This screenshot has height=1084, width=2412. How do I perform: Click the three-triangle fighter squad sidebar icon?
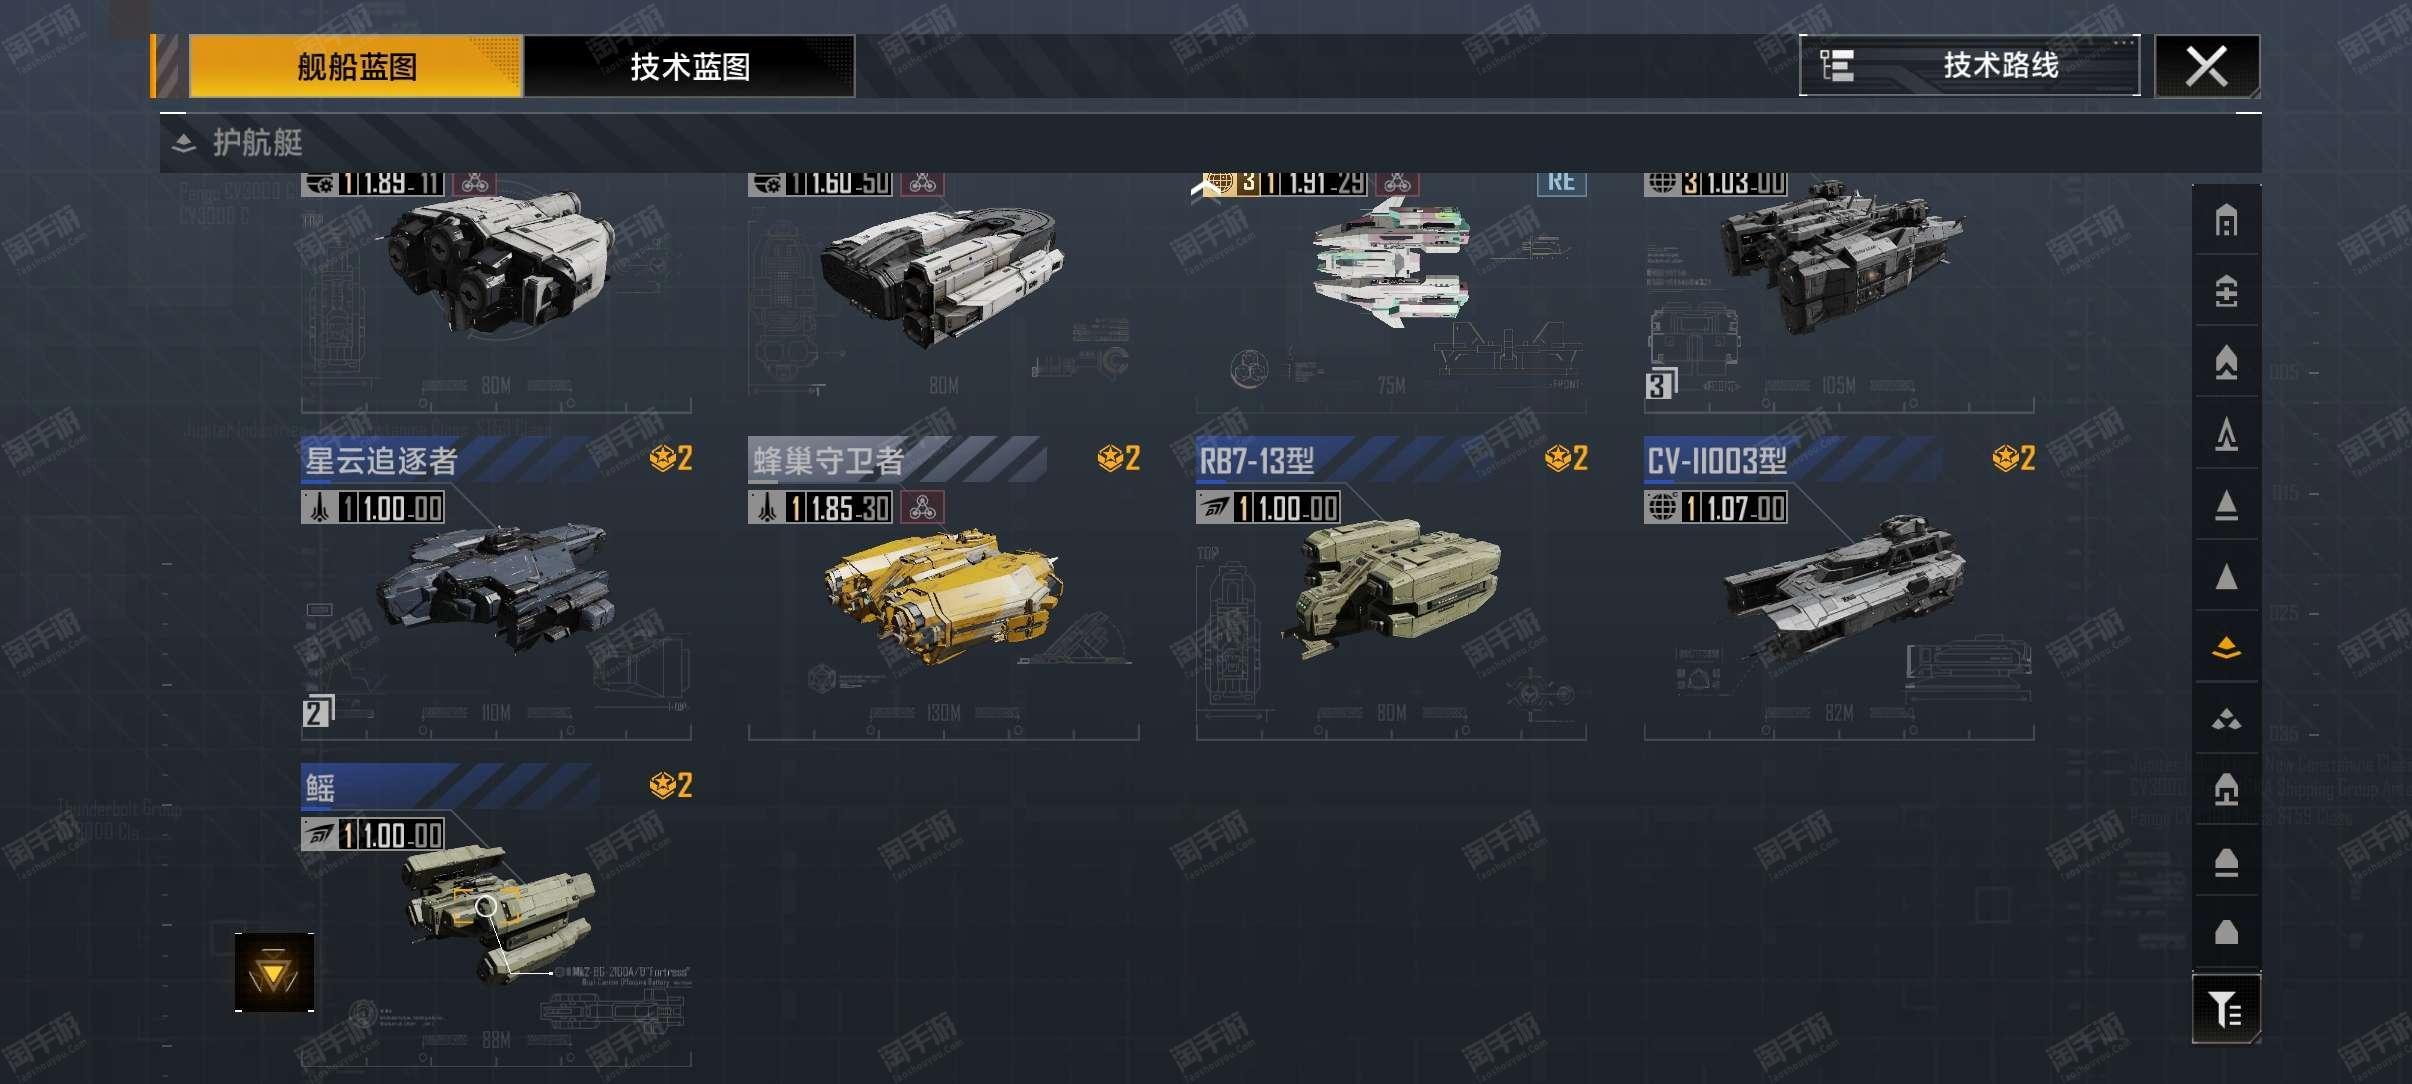point(2226,719)
